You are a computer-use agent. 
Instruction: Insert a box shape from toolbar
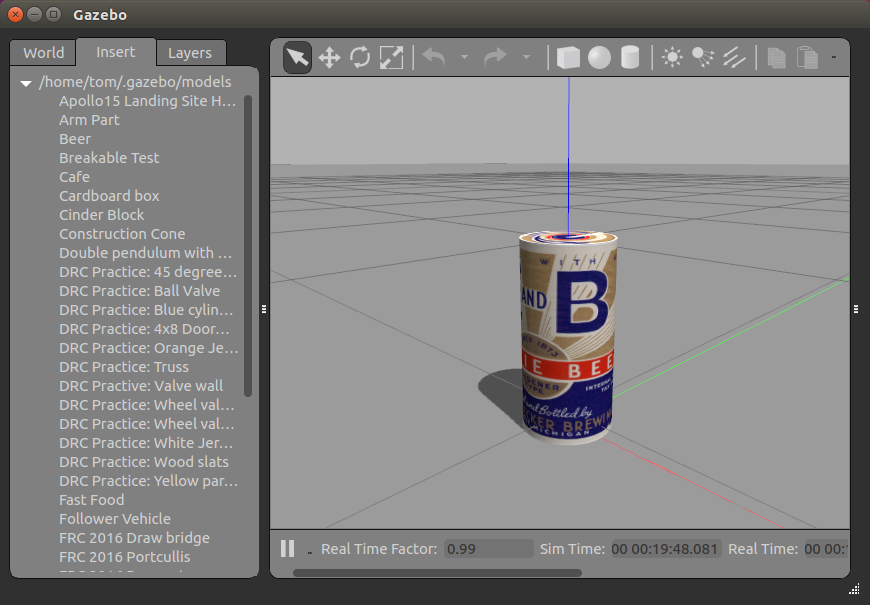coord(568,58)
